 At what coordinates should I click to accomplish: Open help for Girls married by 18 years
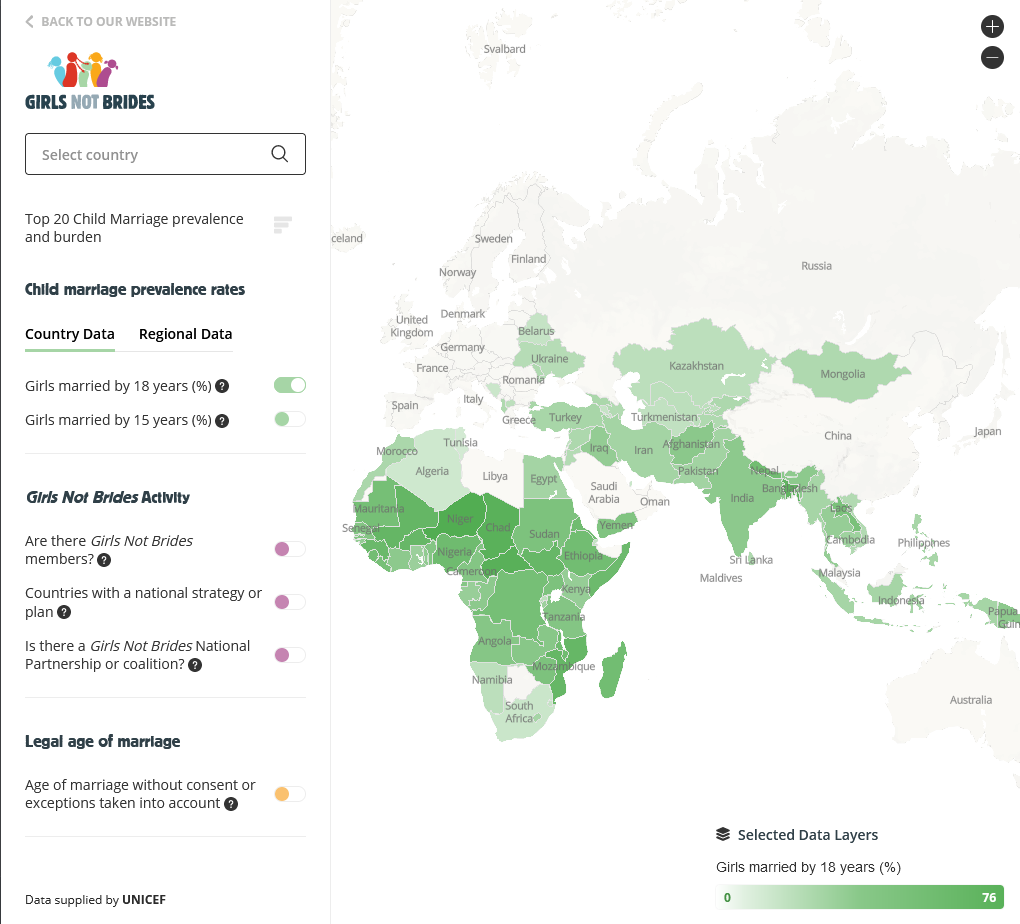click(x=222, y=386)
